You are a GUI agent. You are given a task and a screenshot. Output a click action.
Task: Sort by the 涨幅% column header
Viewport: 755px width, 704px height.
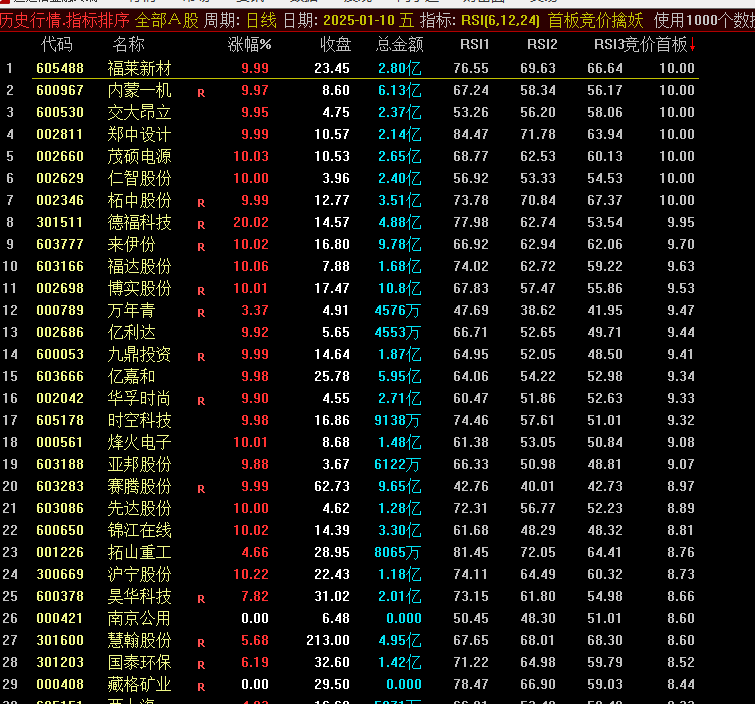tap(249, 44)
